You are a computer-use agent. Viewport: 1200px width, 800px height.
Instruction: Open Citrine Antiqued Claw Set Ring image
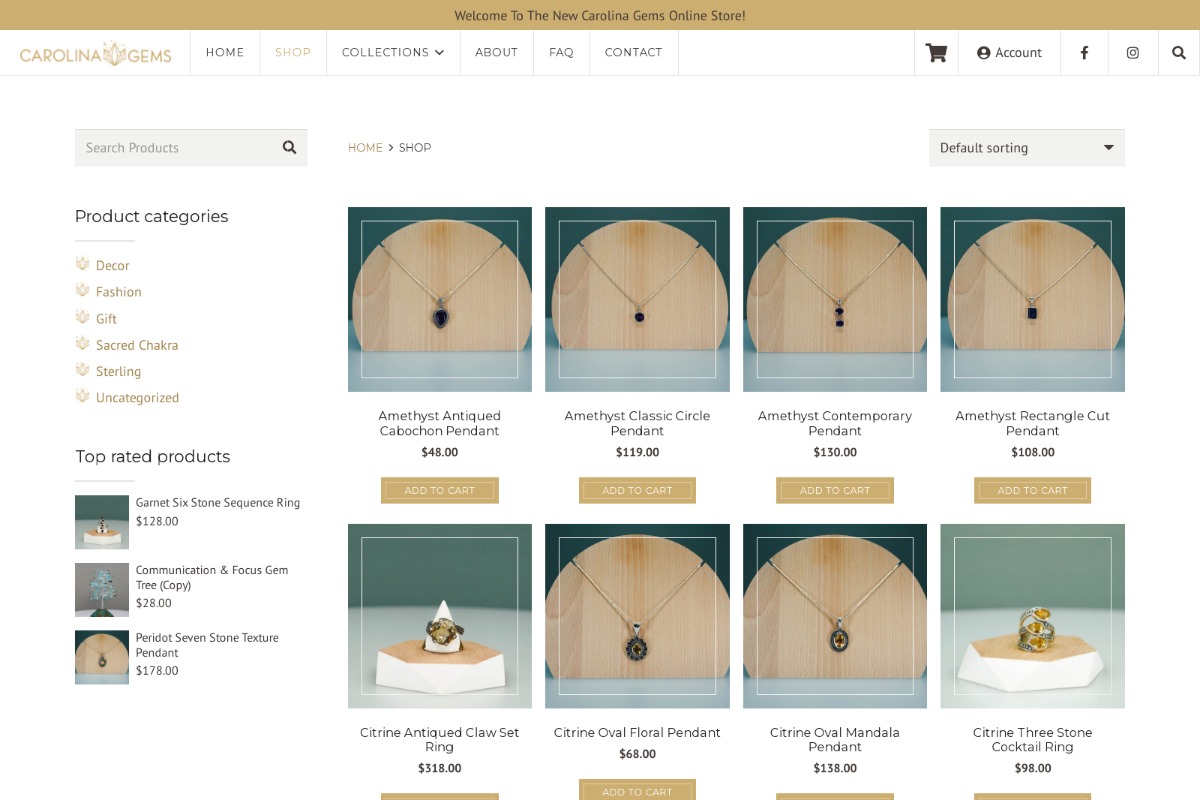(440, 616)
